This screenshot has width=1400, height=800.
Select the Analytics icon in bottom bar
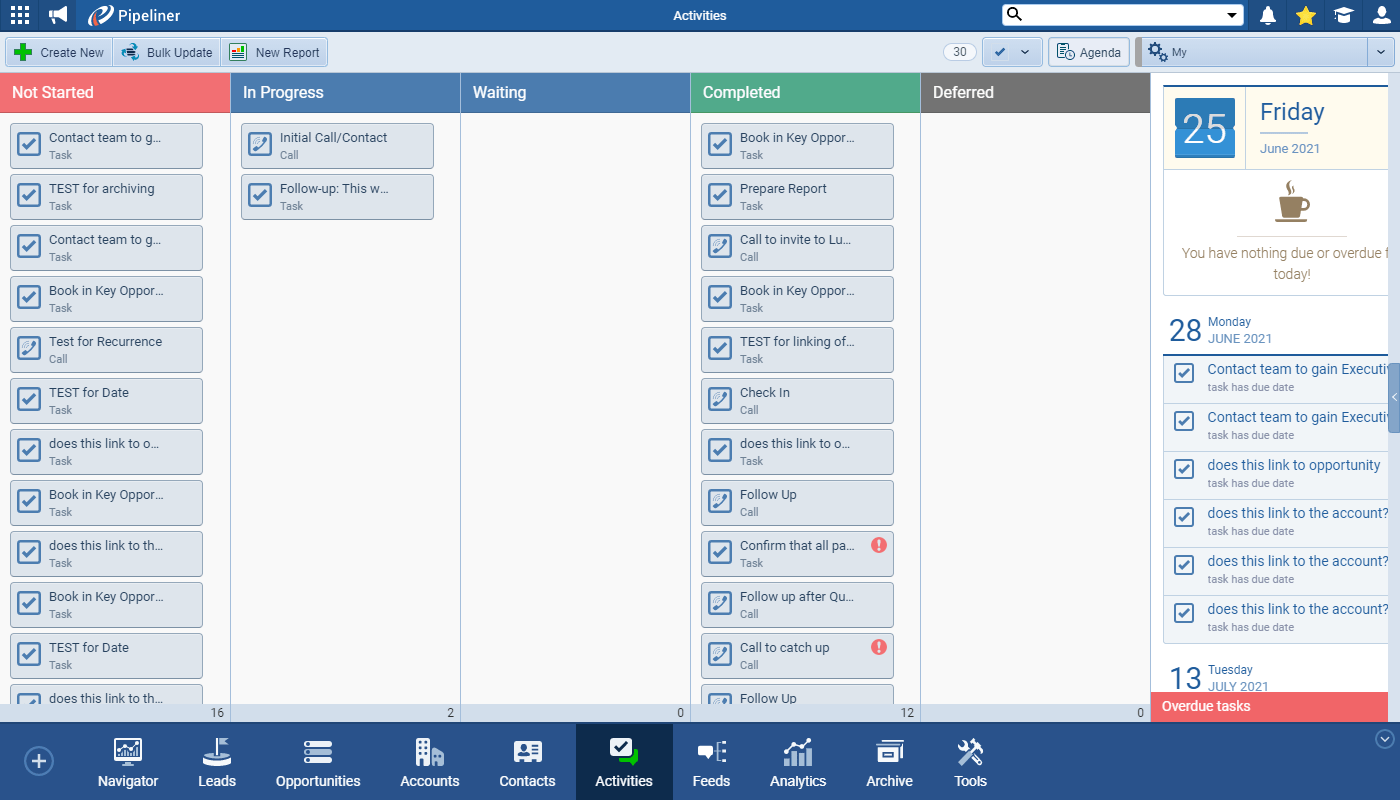click(797, 761)
